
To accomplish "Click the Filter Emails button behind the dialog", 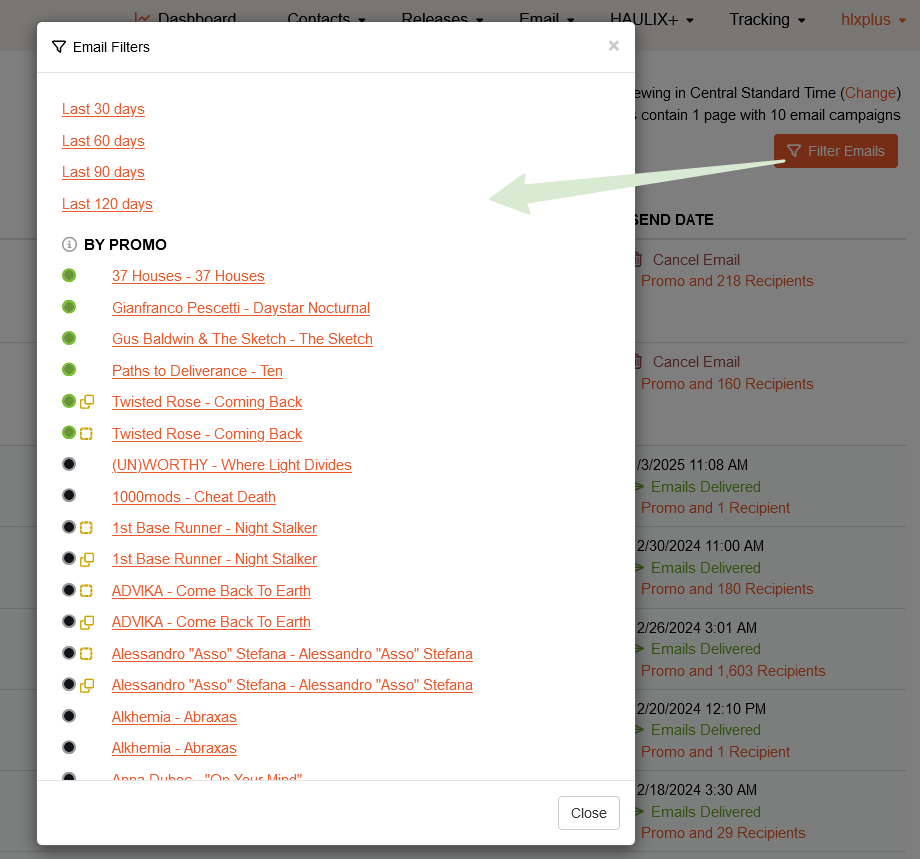I will pyautogui.click(x=836, y=151).
